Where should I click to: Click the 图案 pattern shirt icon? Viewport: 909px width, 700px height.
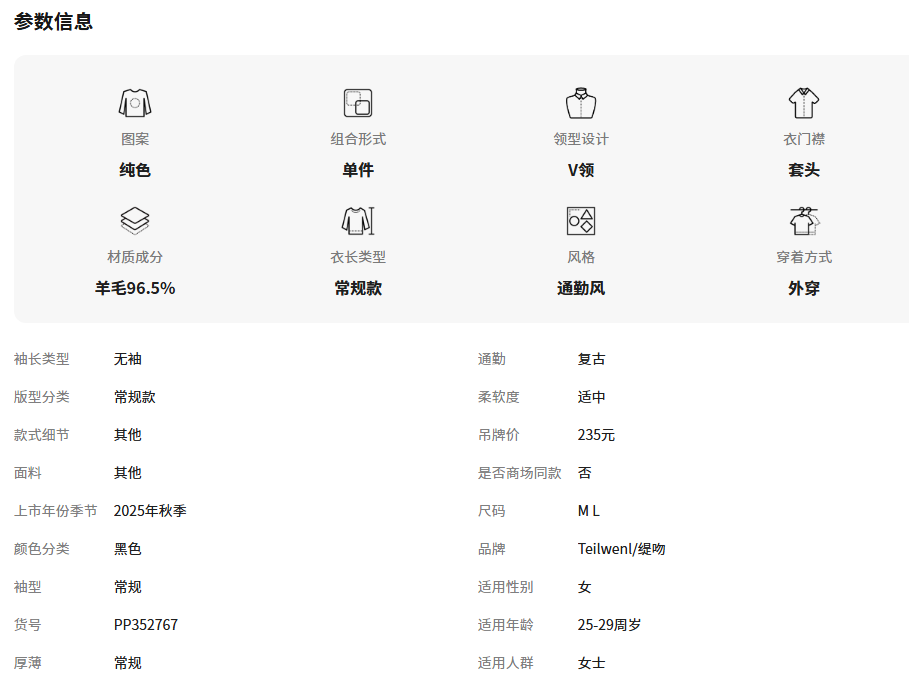click(135, 103)
